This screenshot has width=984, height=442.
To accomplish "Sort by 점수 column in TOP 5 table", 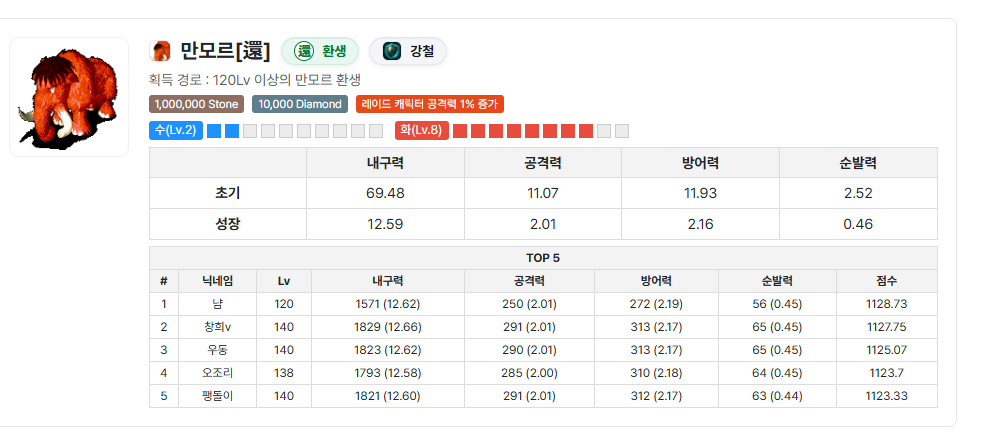I will [887, 281].
